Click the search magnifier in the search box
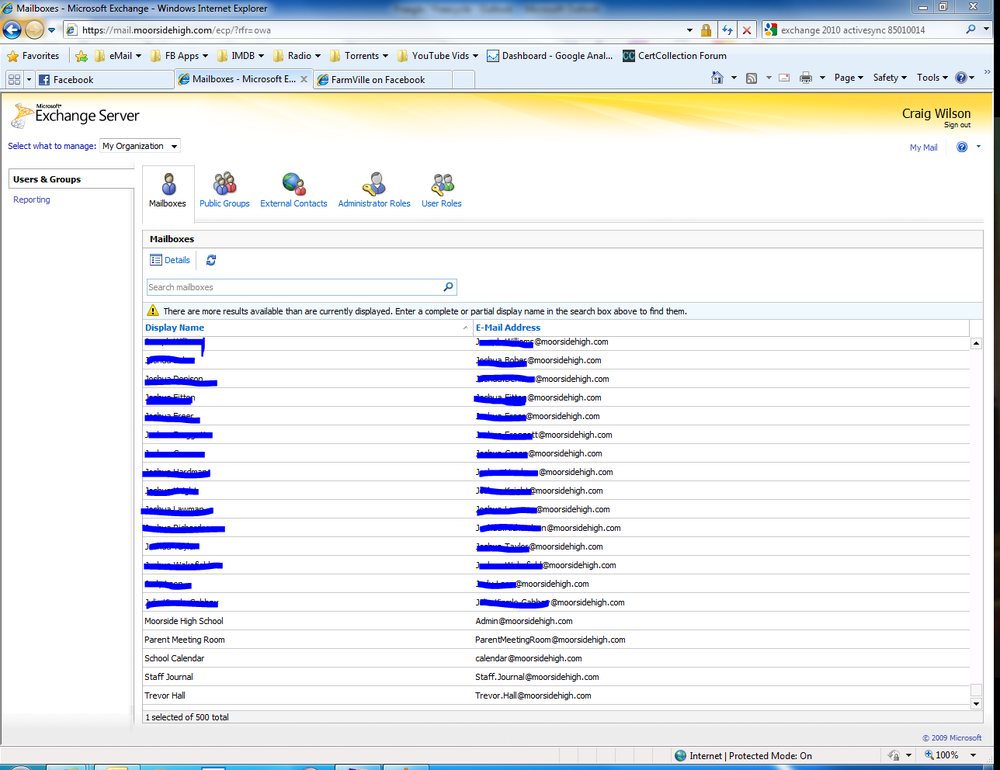The width and height of the screenshot is (1000, 770). pyautogui.click(x=971, y=29)
